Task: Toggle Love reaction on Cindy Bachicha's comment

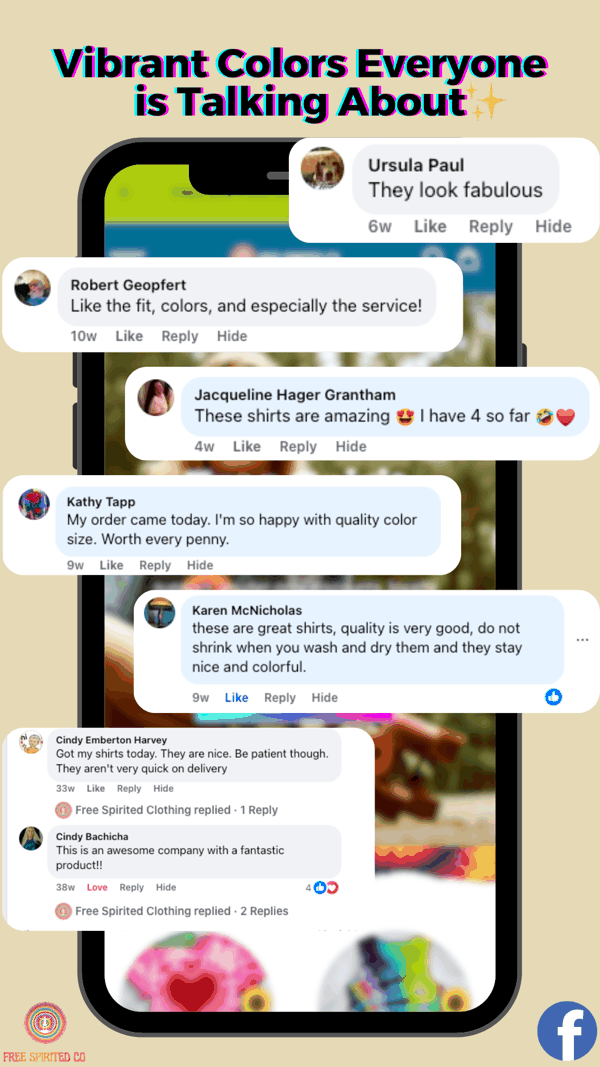Action: point(97,887)
